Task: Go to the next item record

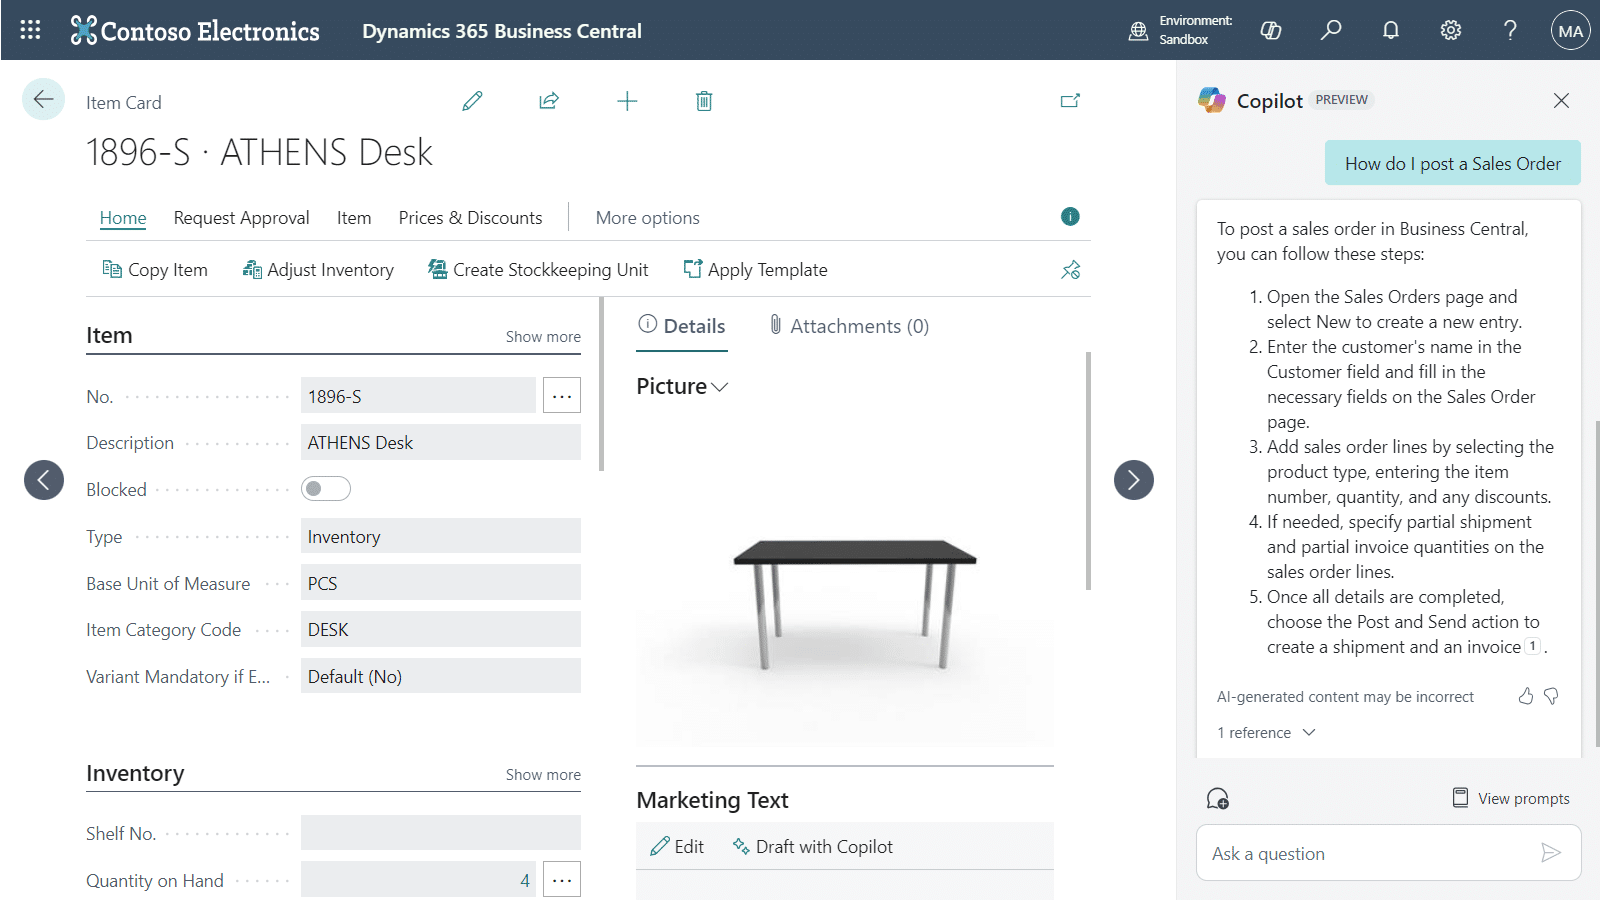Action: coord(1134,480)
